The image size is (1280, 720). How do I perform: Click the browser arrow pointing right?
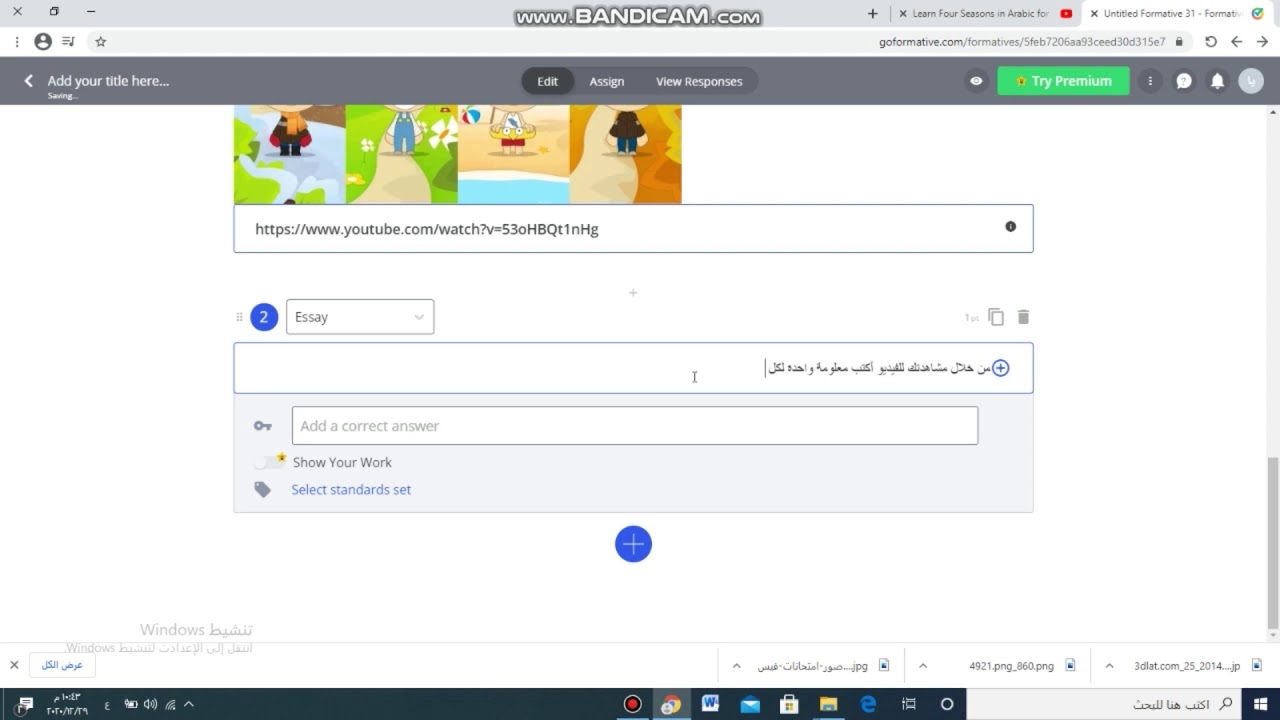coord(1263,42)
